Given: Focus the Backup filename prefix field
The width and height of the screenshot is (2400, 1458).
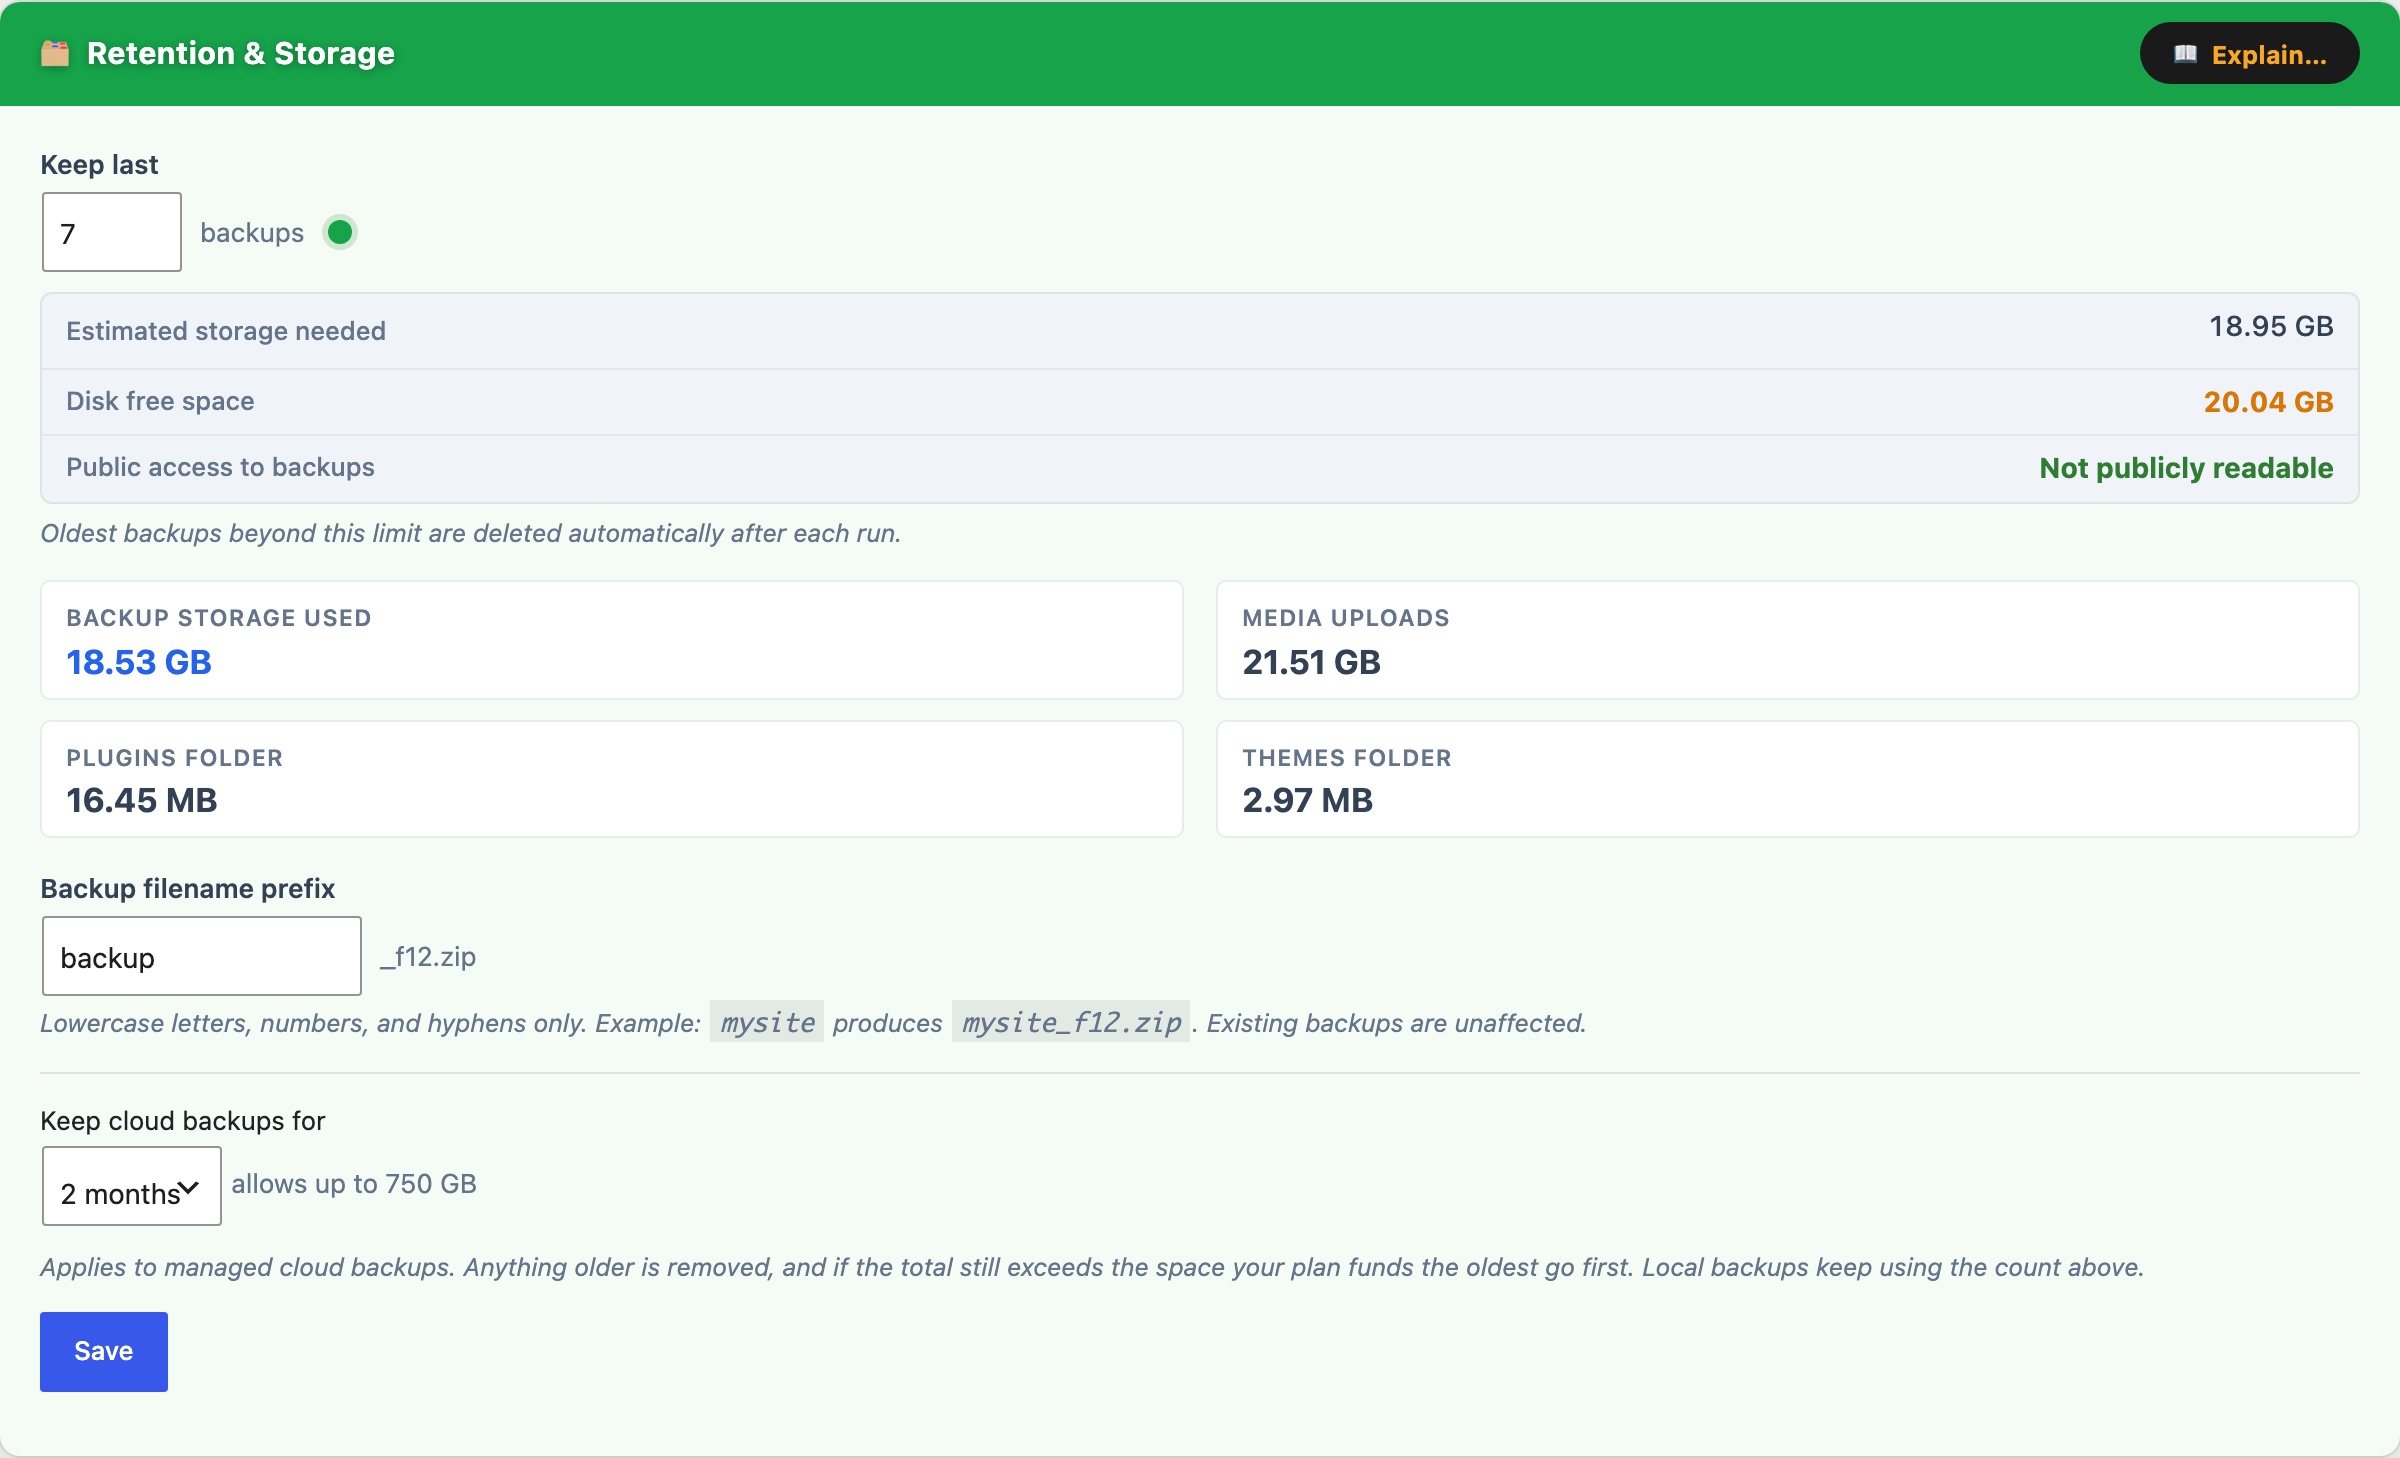Looking at the screenshot, I should click(x=202, y=956).
